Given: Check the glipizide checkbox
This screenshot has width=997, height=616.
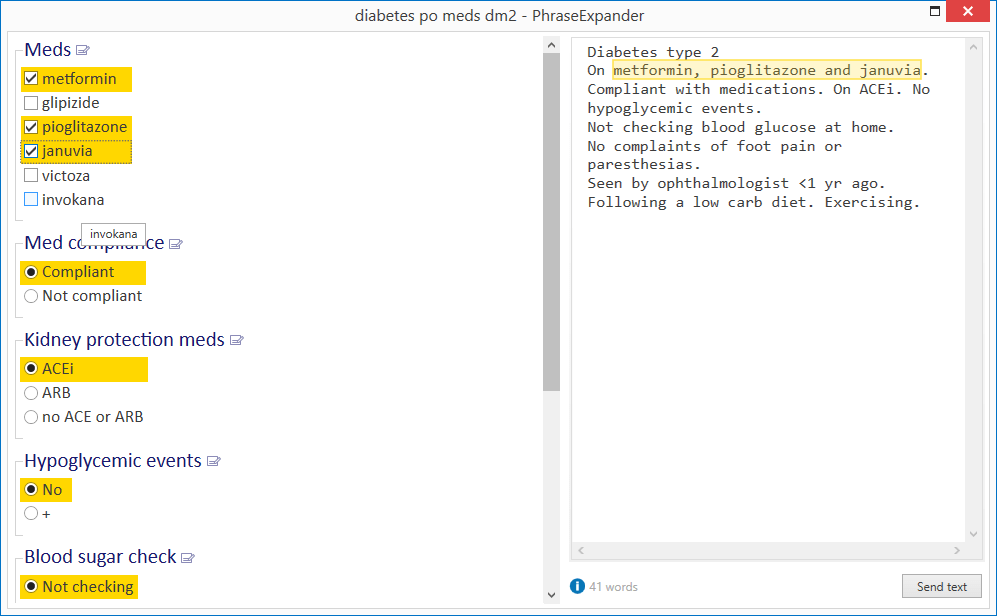Looking at the screenshot, I should [x=31, y=103].
